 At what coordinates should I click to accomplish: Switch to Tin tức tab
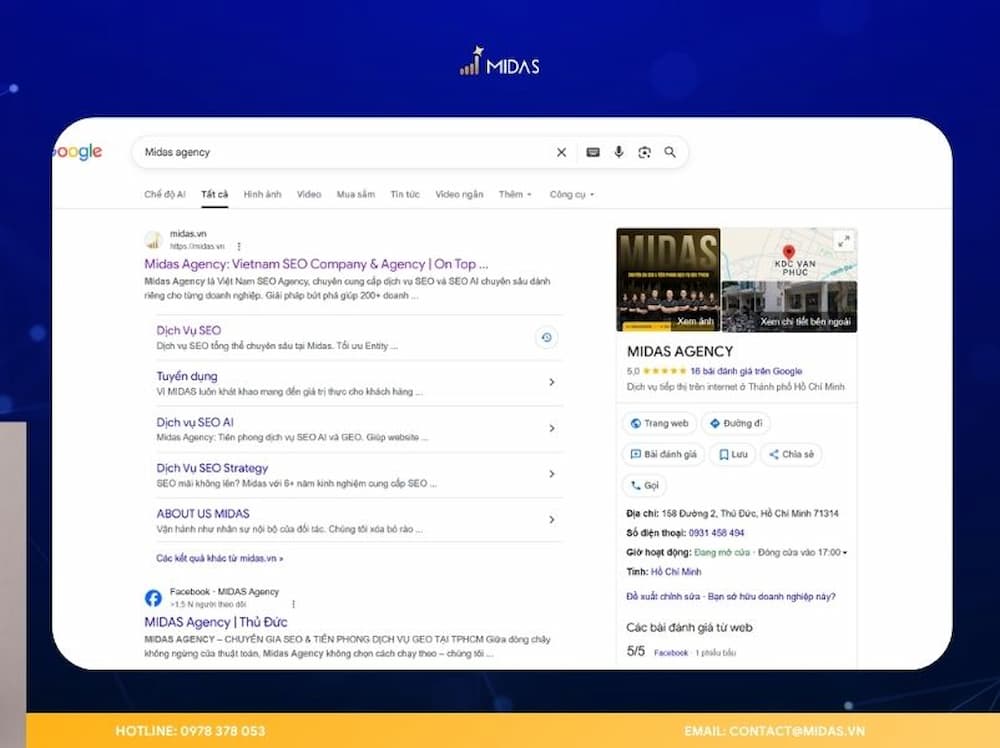coord(405,194)
